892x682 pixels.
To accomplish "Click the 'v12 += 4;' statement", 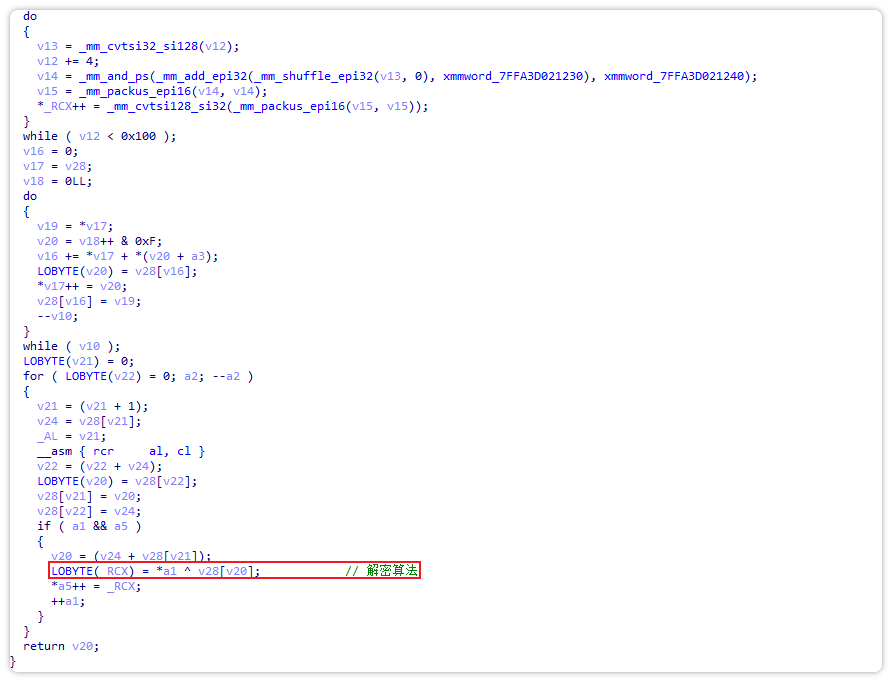I will 66,61.
